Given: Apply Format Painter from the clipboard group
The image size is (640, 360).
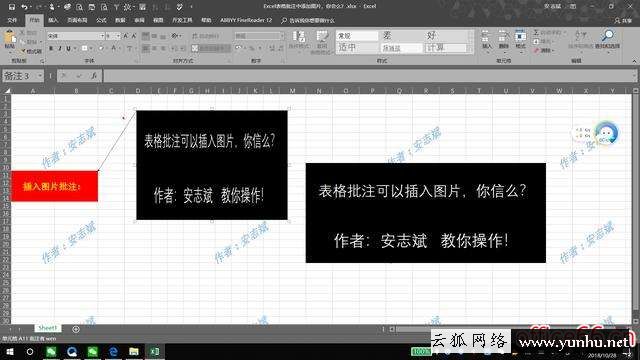Looking at the screenshot, I should [x=31, y=51].
